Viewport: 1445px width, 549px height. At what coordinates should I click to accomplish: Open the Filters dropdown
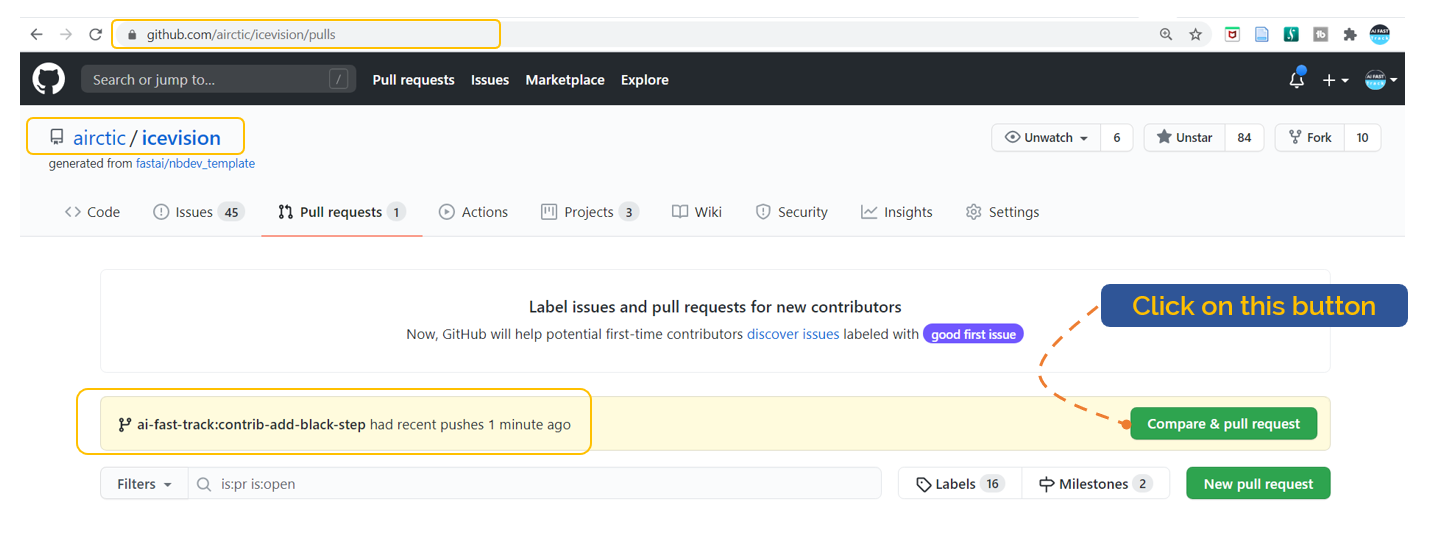tap(144, 484)
